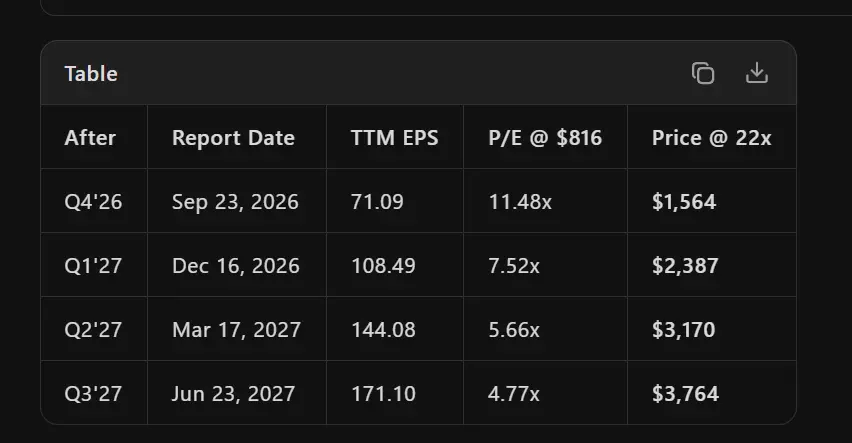Image resolution: width=852 pixels, height=443 pixels.
Task: Select the 171.10 TTM EPS value
Action: pyautogui.click(x=383, y=394)
